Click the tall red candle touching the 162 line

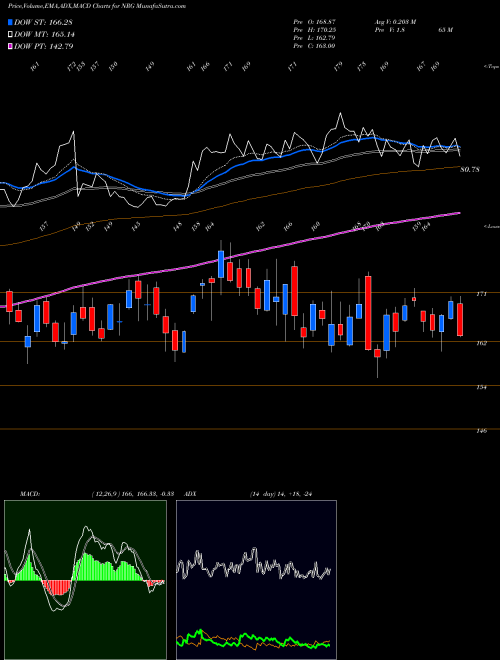coord(368,312)
